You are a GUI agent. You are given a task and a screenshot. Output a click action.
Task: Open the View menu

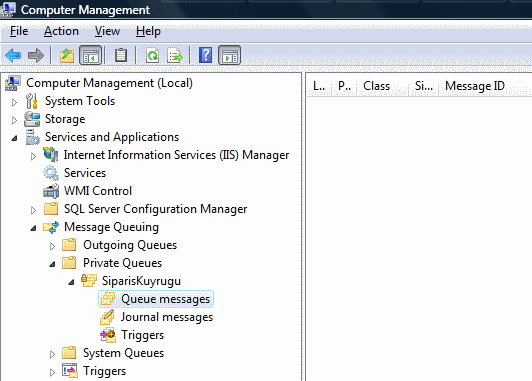point(107,31)
